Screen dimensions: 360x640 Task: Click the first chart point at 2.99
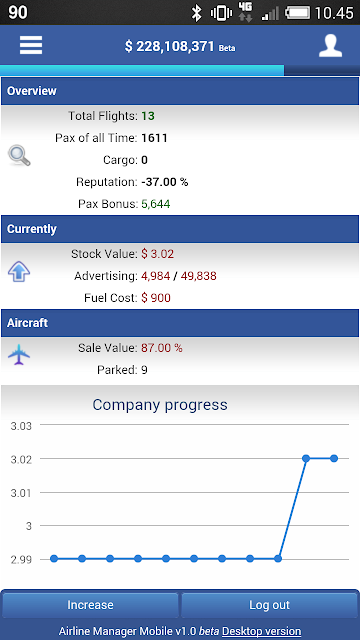(54, 558)
